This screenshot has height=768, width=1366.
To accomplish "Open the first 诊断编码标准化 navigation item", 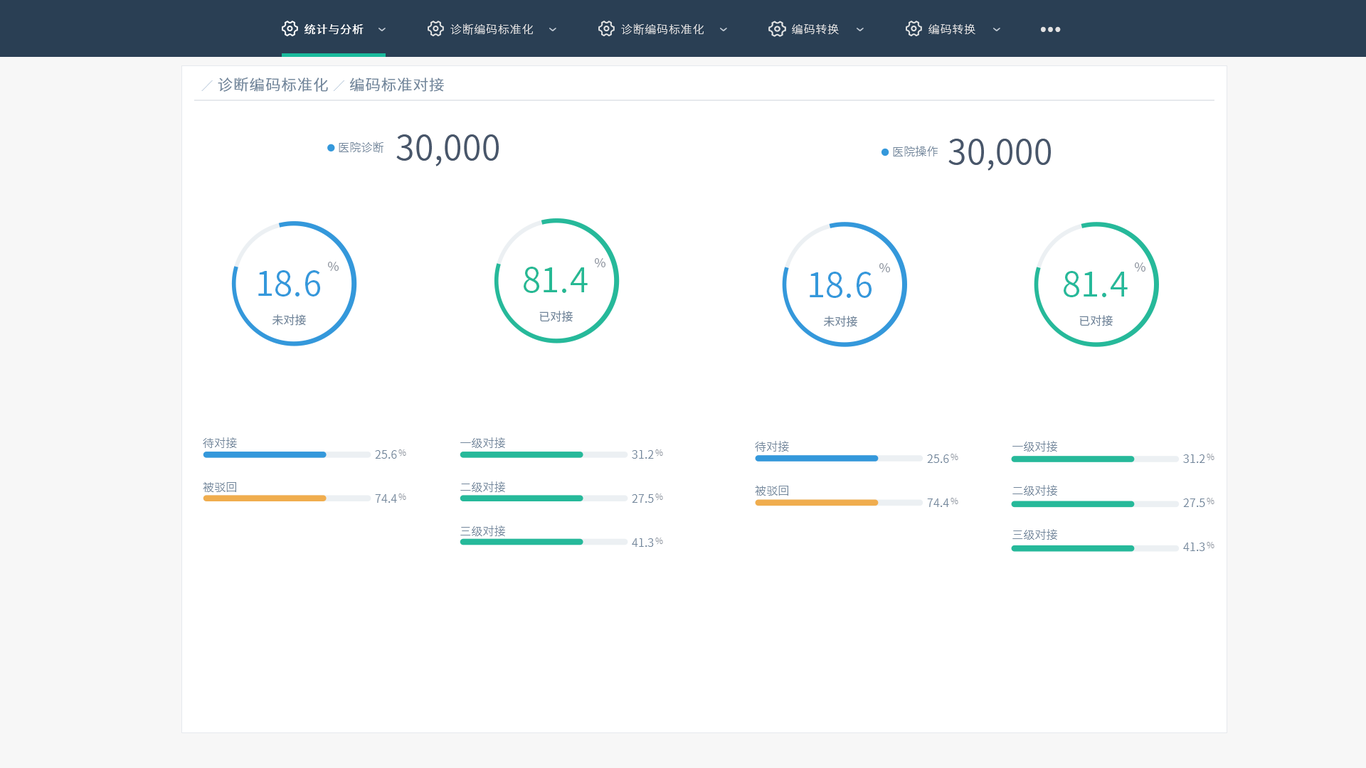I will 492,29.
